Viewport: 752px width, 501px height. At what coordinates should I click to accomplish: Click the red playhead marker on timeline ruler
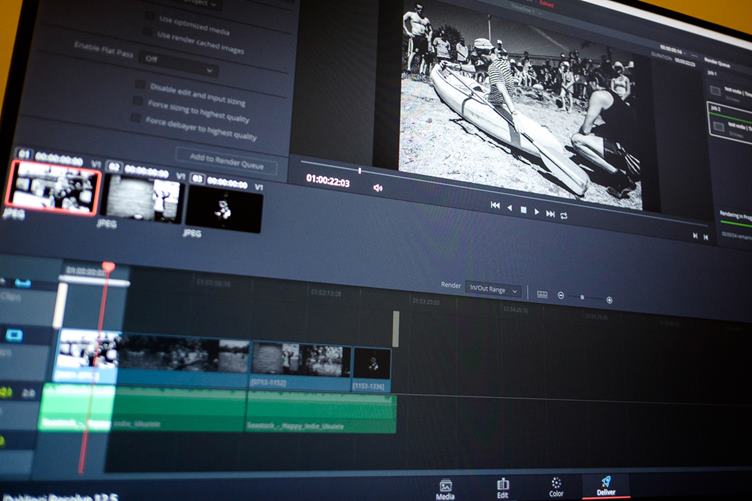point(108,267)
